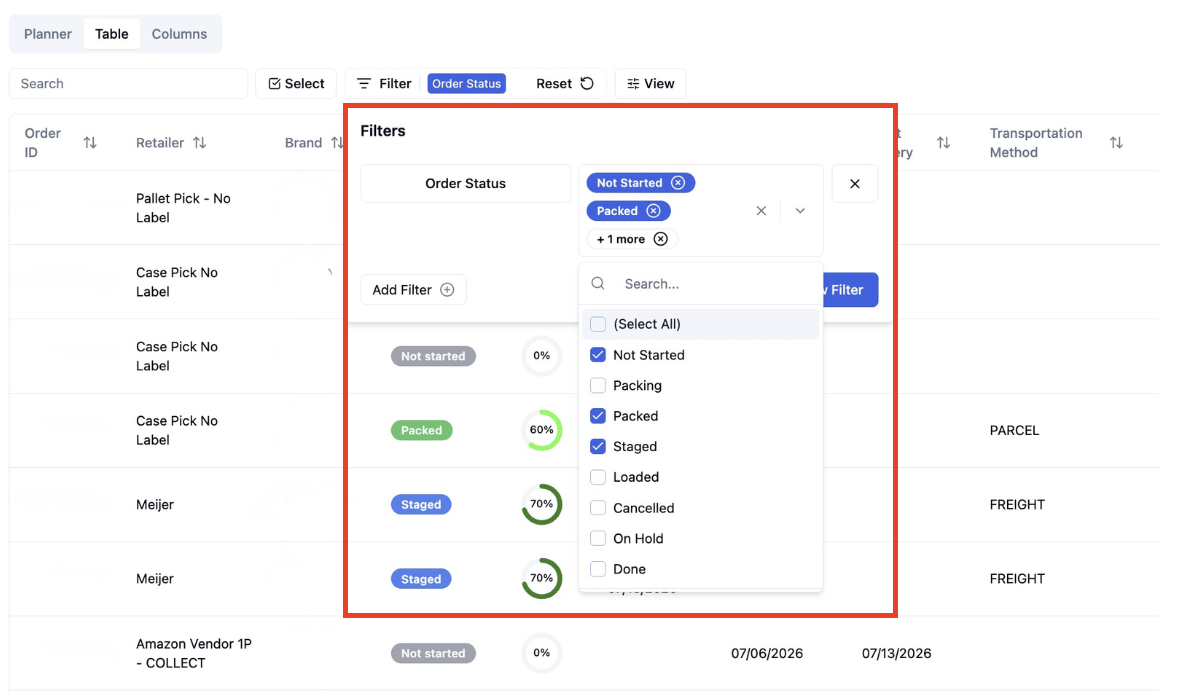This screenshot has width=1180, height=694.
Task: Click the PARCEL transportation cell
Action: [x=1014, y=431]
